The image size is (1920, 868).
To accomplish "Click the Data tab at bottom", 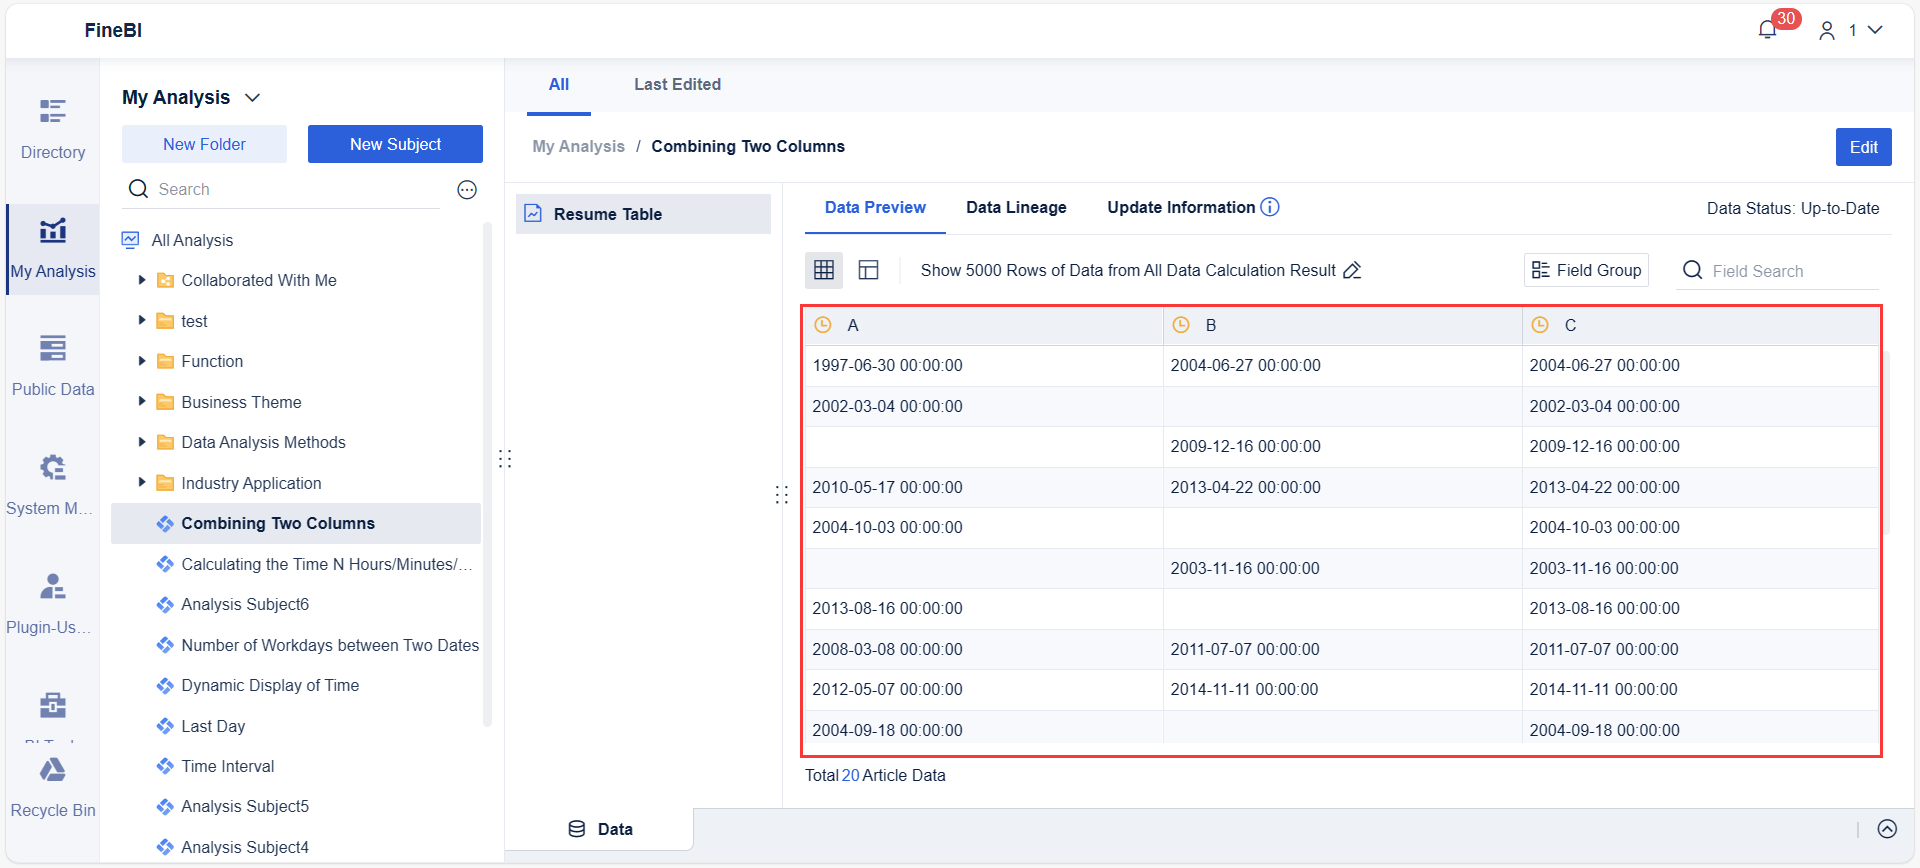I will 600,829.
